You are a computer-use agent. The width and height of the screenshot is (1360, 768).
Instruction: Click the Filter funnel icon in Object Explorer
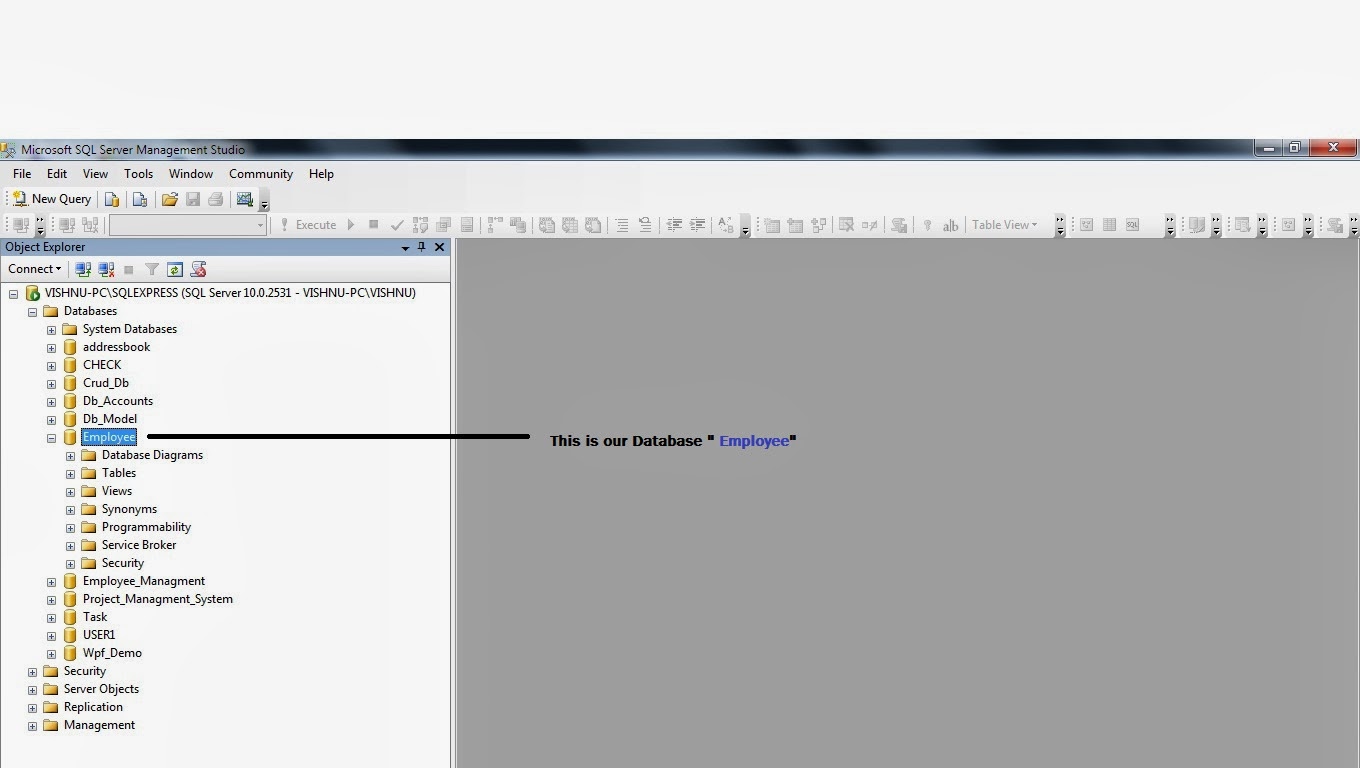pyautogui.click(x=152, y=269)
